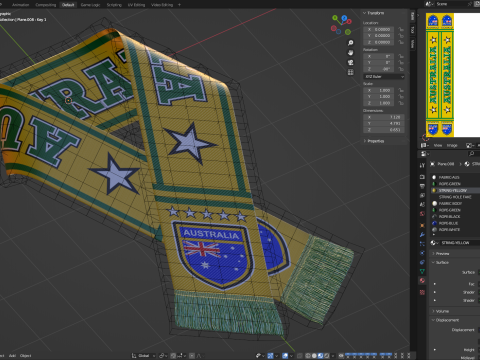Select wireframe viewport shading

(x=308, y=356)
